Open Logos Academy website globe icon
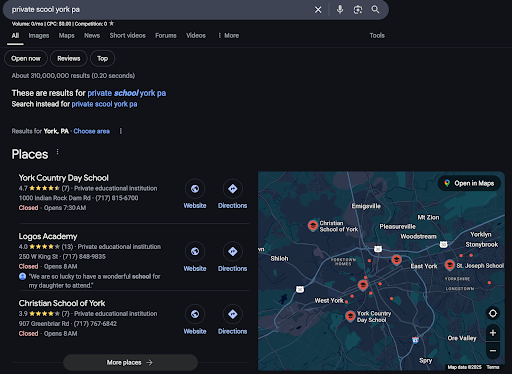The image size is (512, 374). 195,251
